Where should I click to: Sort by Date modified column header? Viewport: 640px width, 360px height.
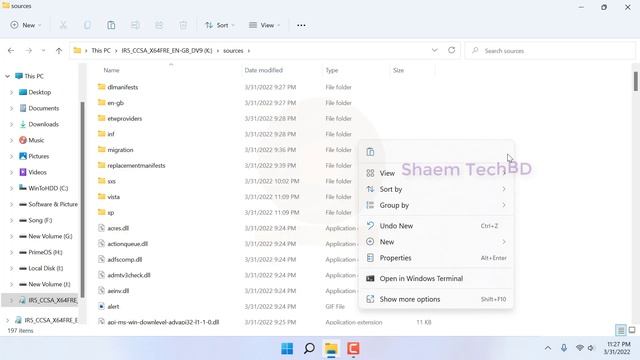[x=263, y=70]
